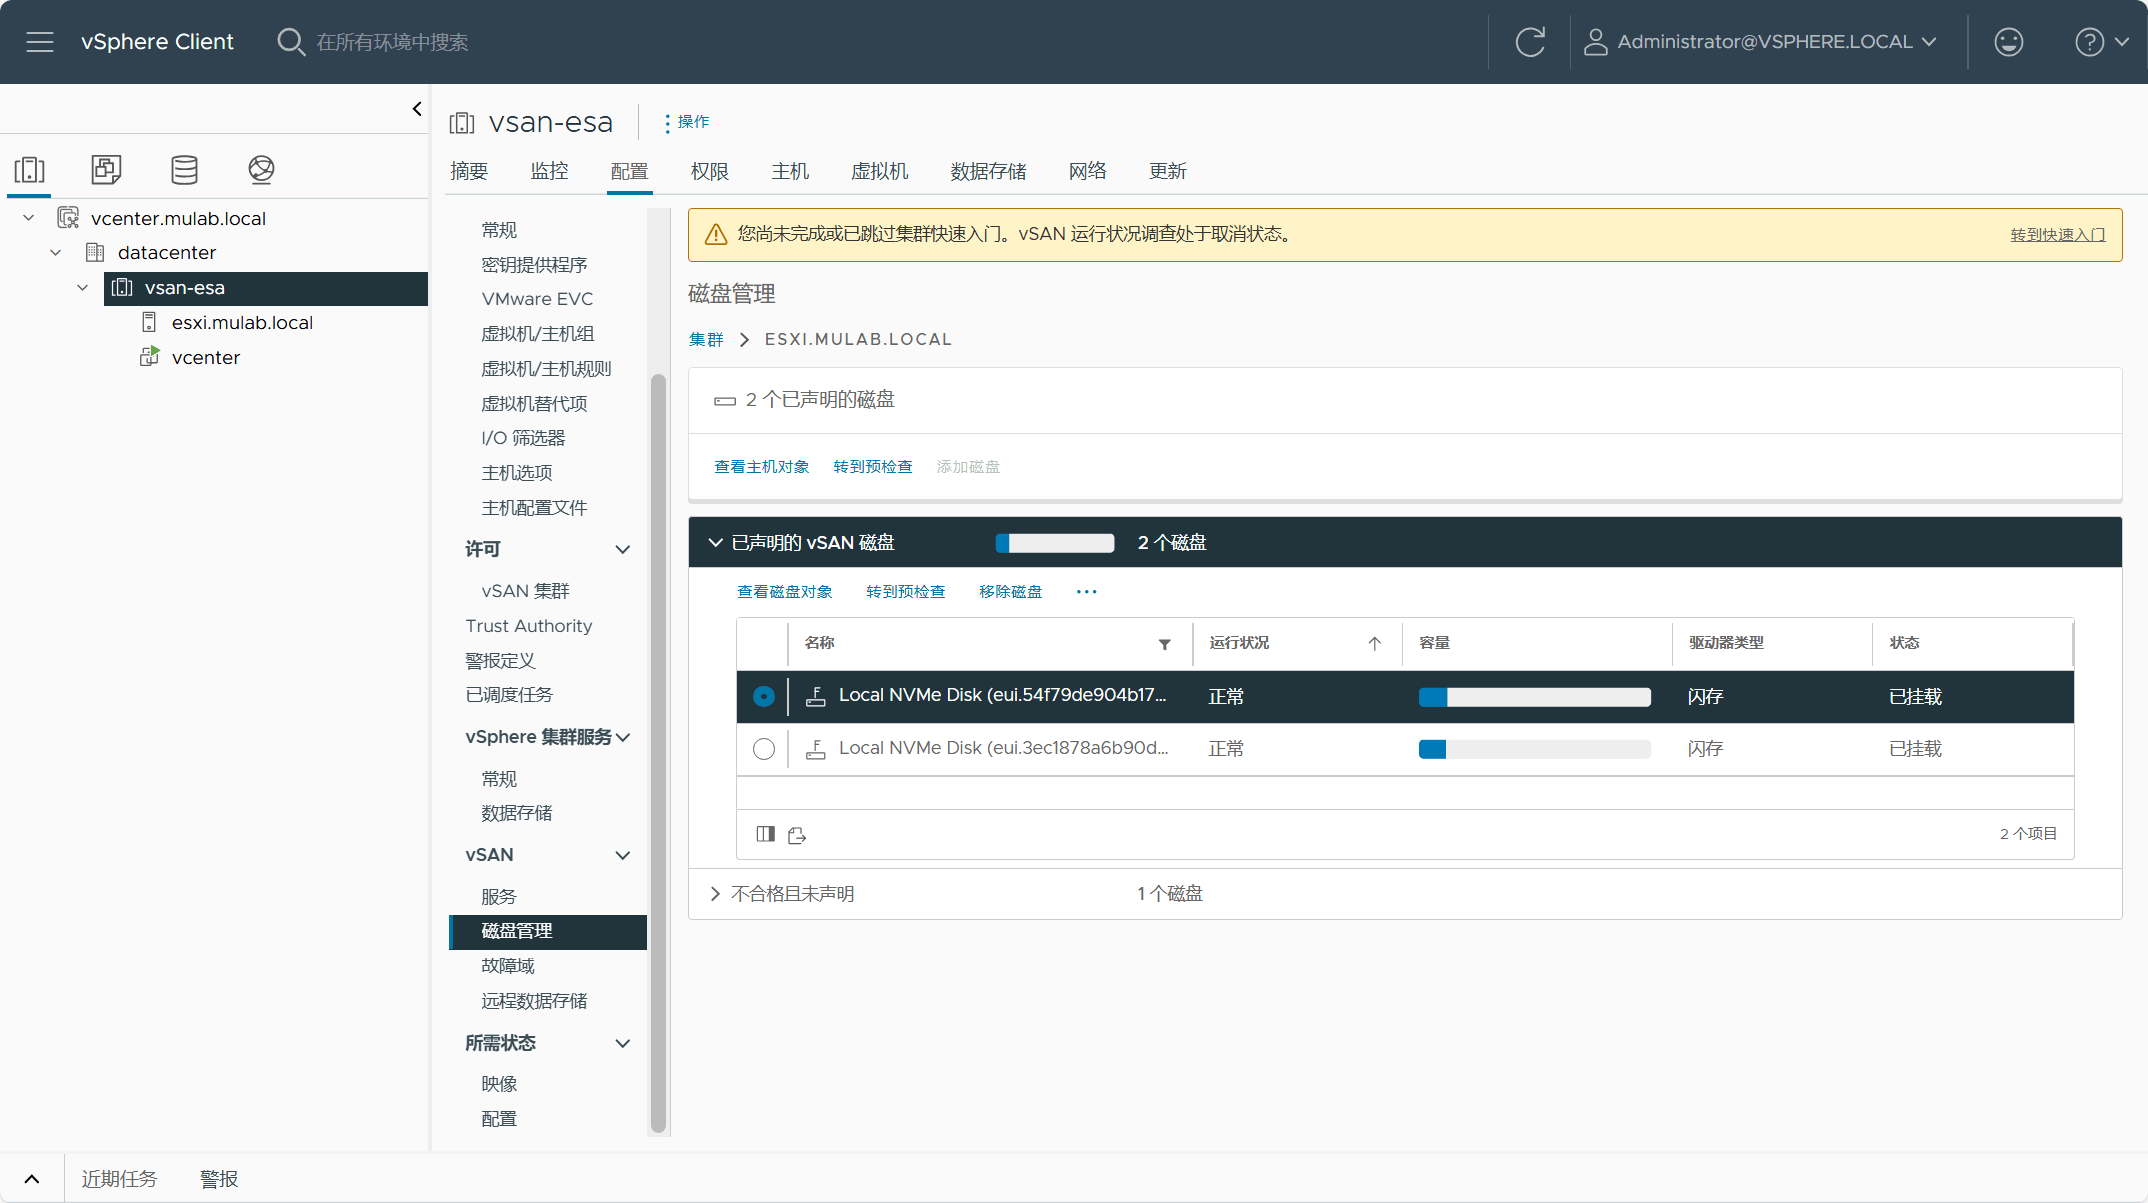
Task: Click the user account icon
Action: [x=1595, y=42]
